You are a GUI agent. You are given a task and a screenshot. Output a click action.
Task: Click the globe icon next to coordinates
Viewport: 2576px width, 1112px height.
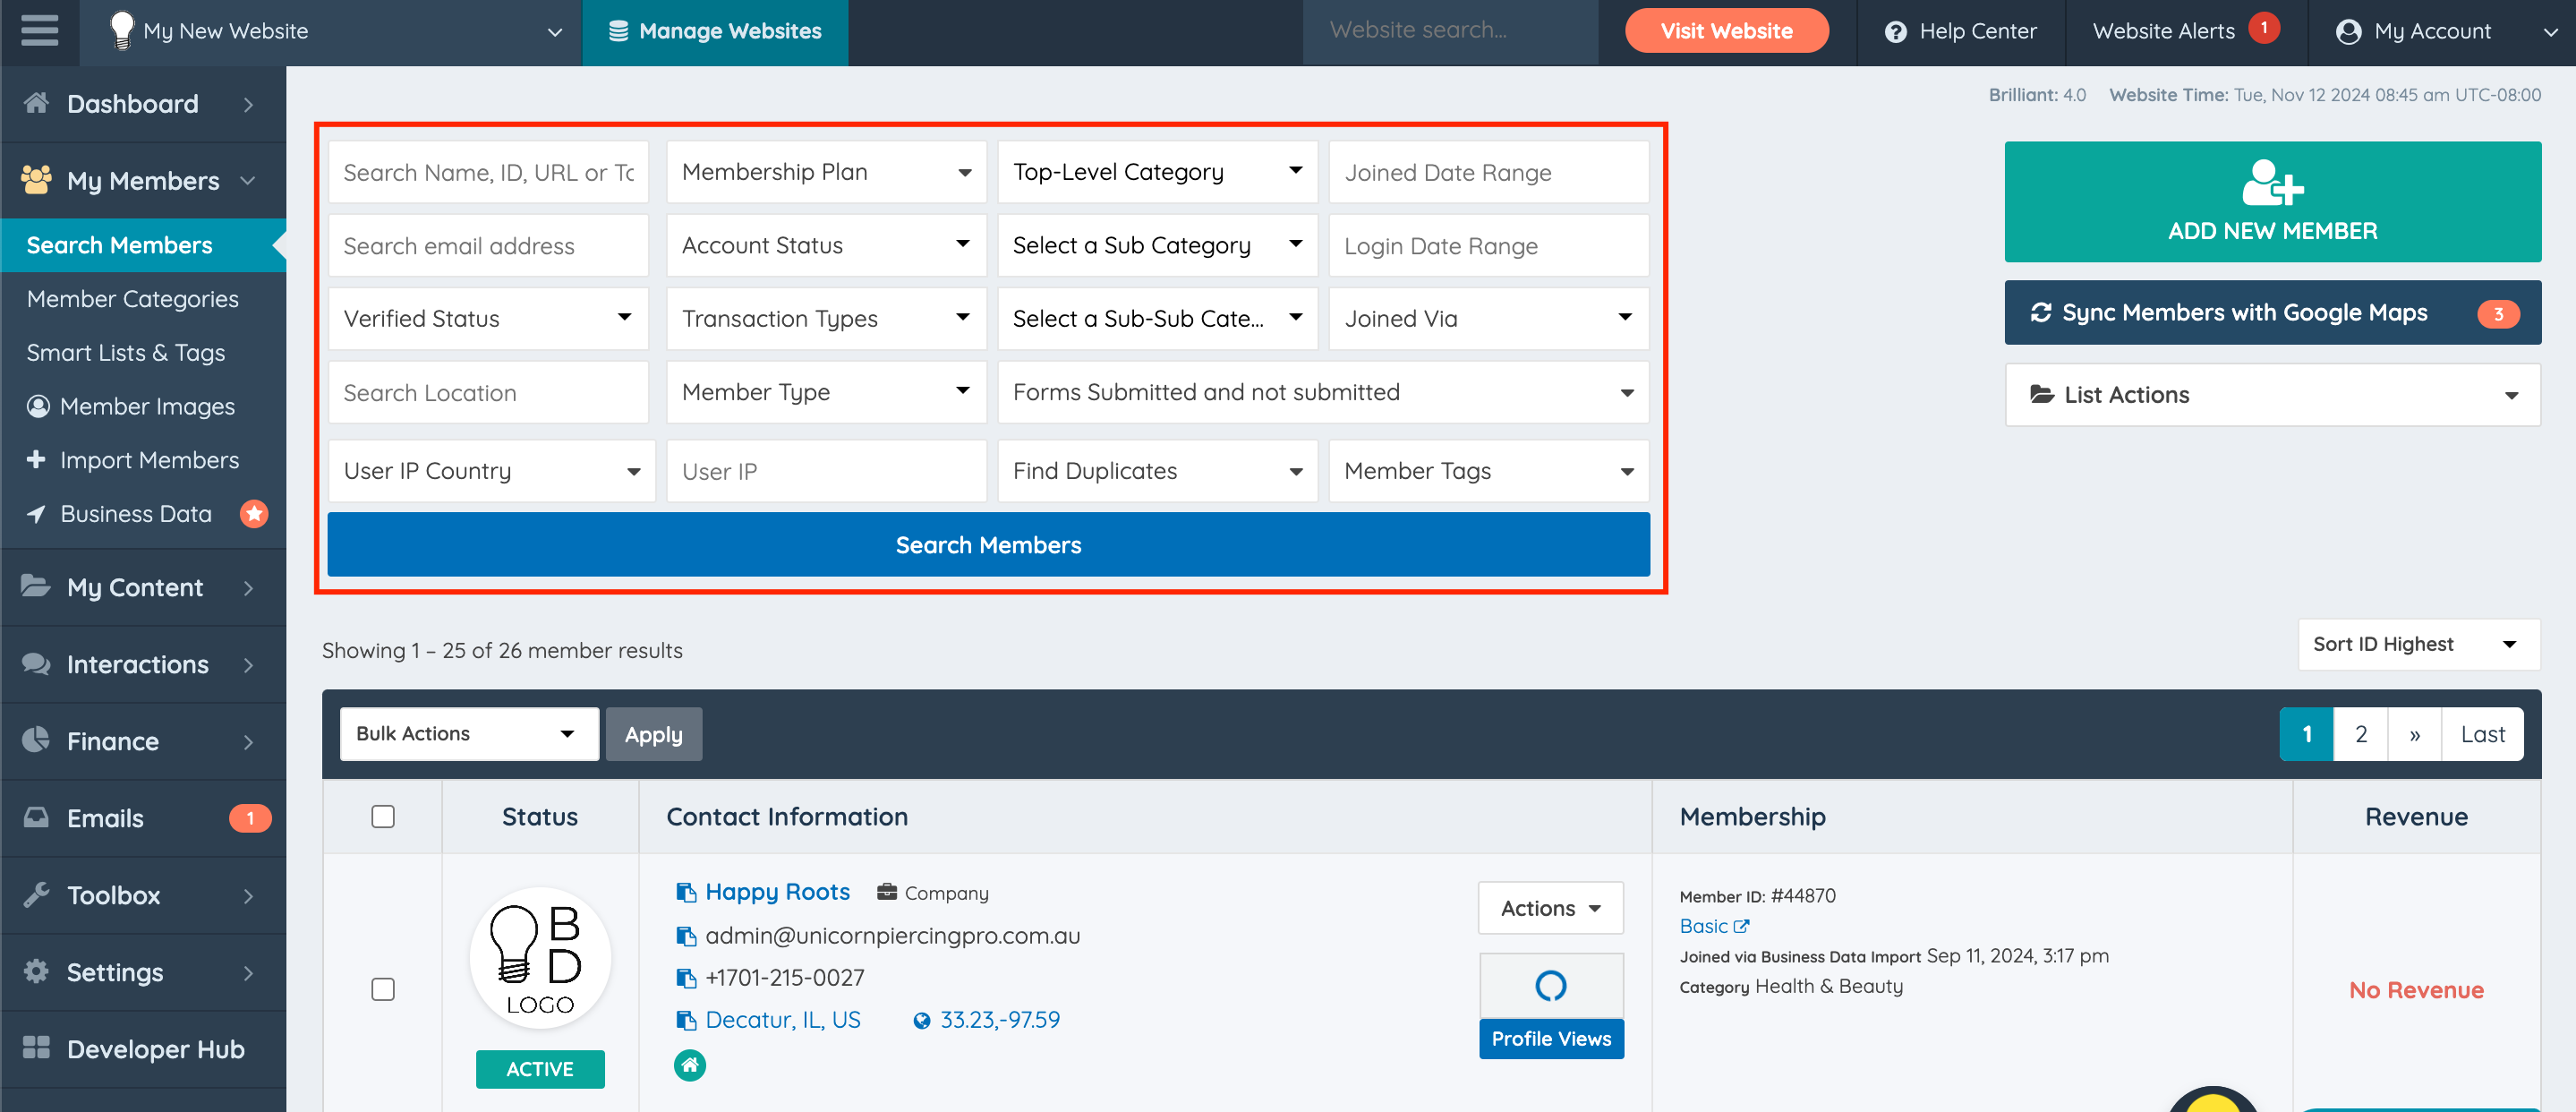pyautogui.click(x=922, y=1020)
